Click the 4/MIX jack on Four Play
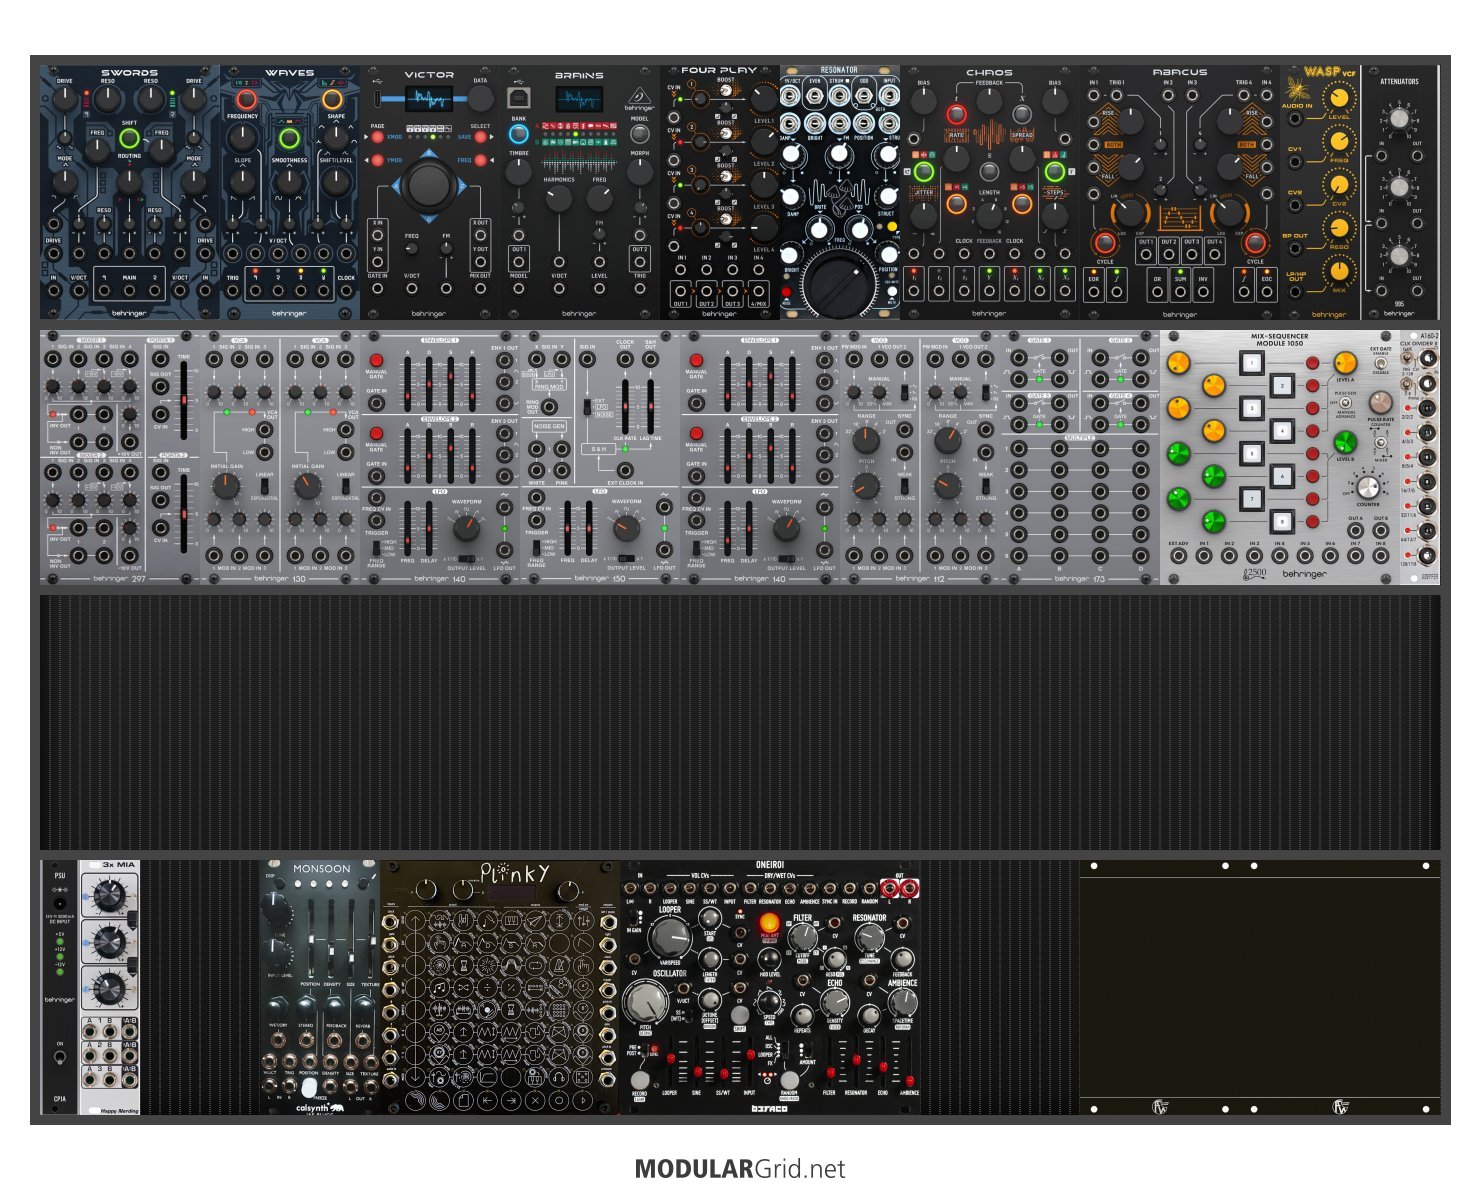The width and height of the screenshot is (1481, 1190). (758, 291)
